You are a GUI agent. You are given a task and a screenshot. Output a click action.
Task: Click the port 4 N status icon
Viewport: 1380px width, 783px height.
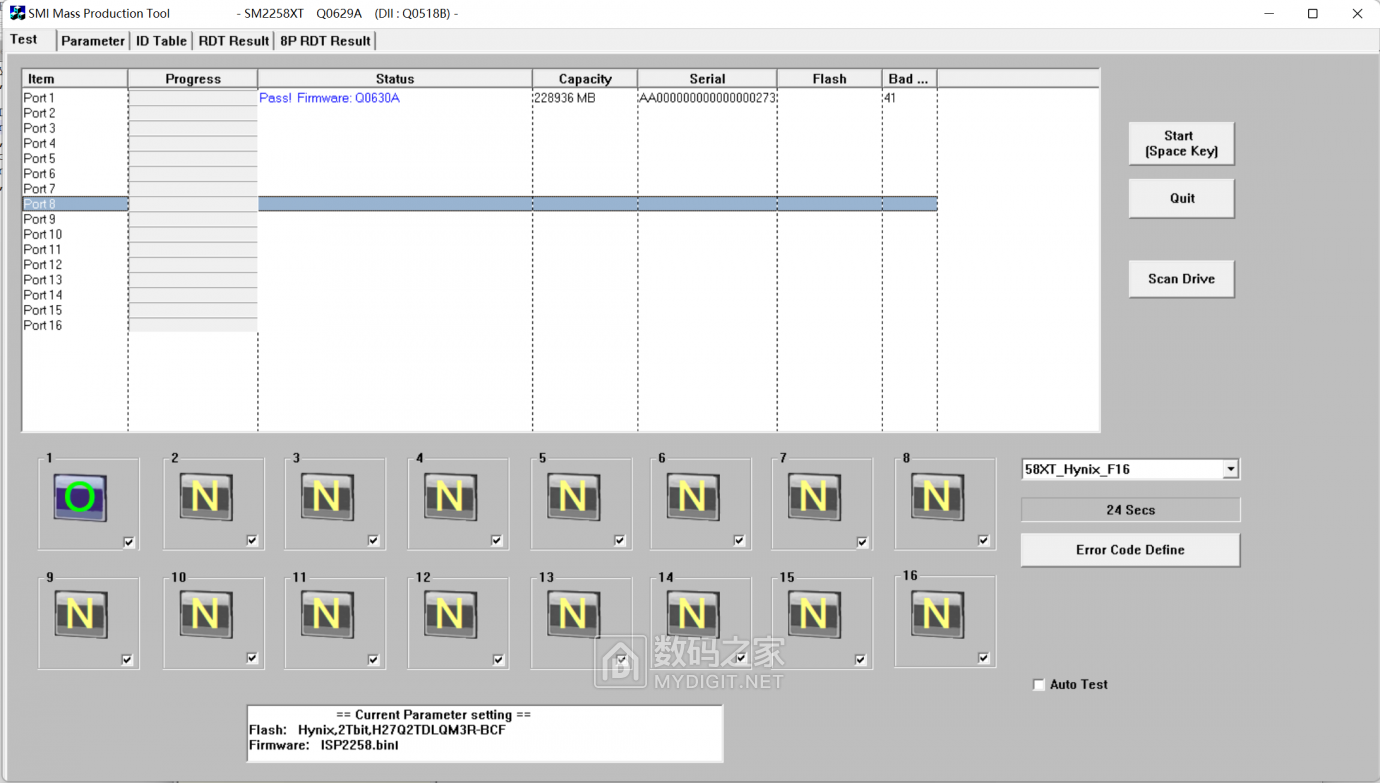coord(450,496)
